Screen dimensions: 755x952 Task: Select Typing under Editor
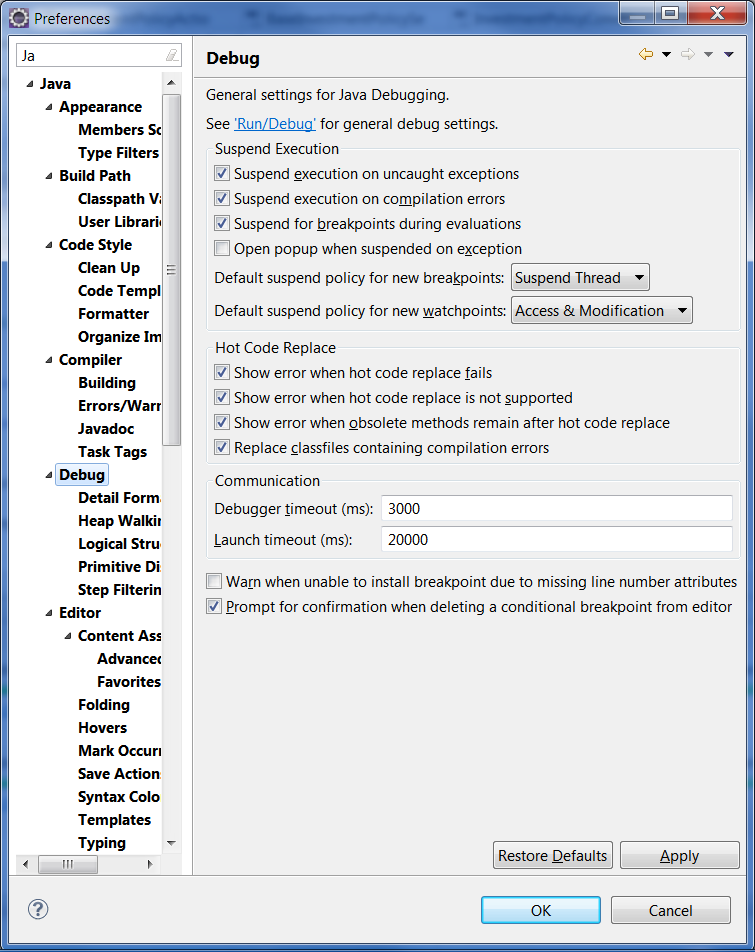coord(102,843)
